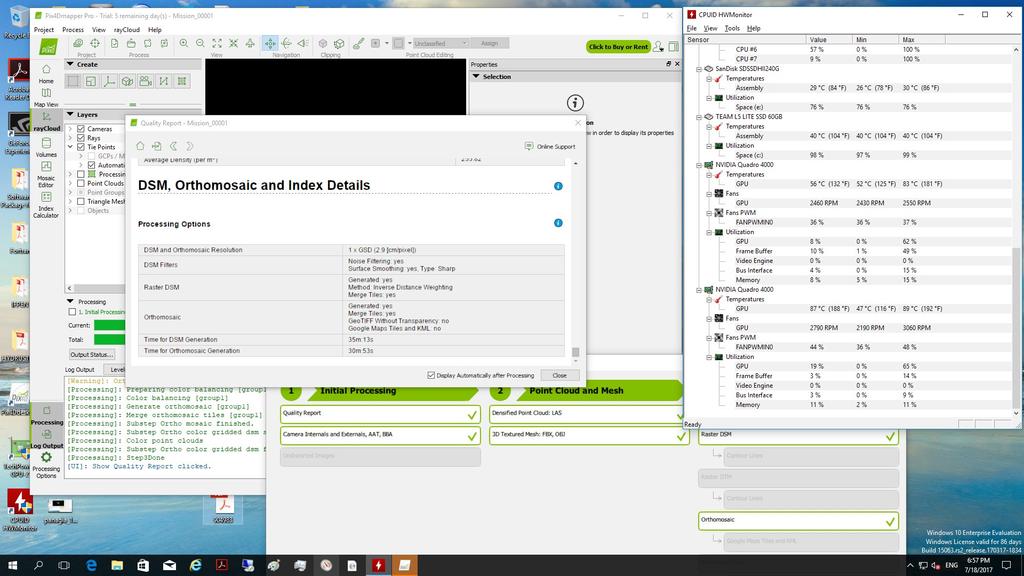
Task: Collapse the Layers panel section
Action: click(70, 114)
